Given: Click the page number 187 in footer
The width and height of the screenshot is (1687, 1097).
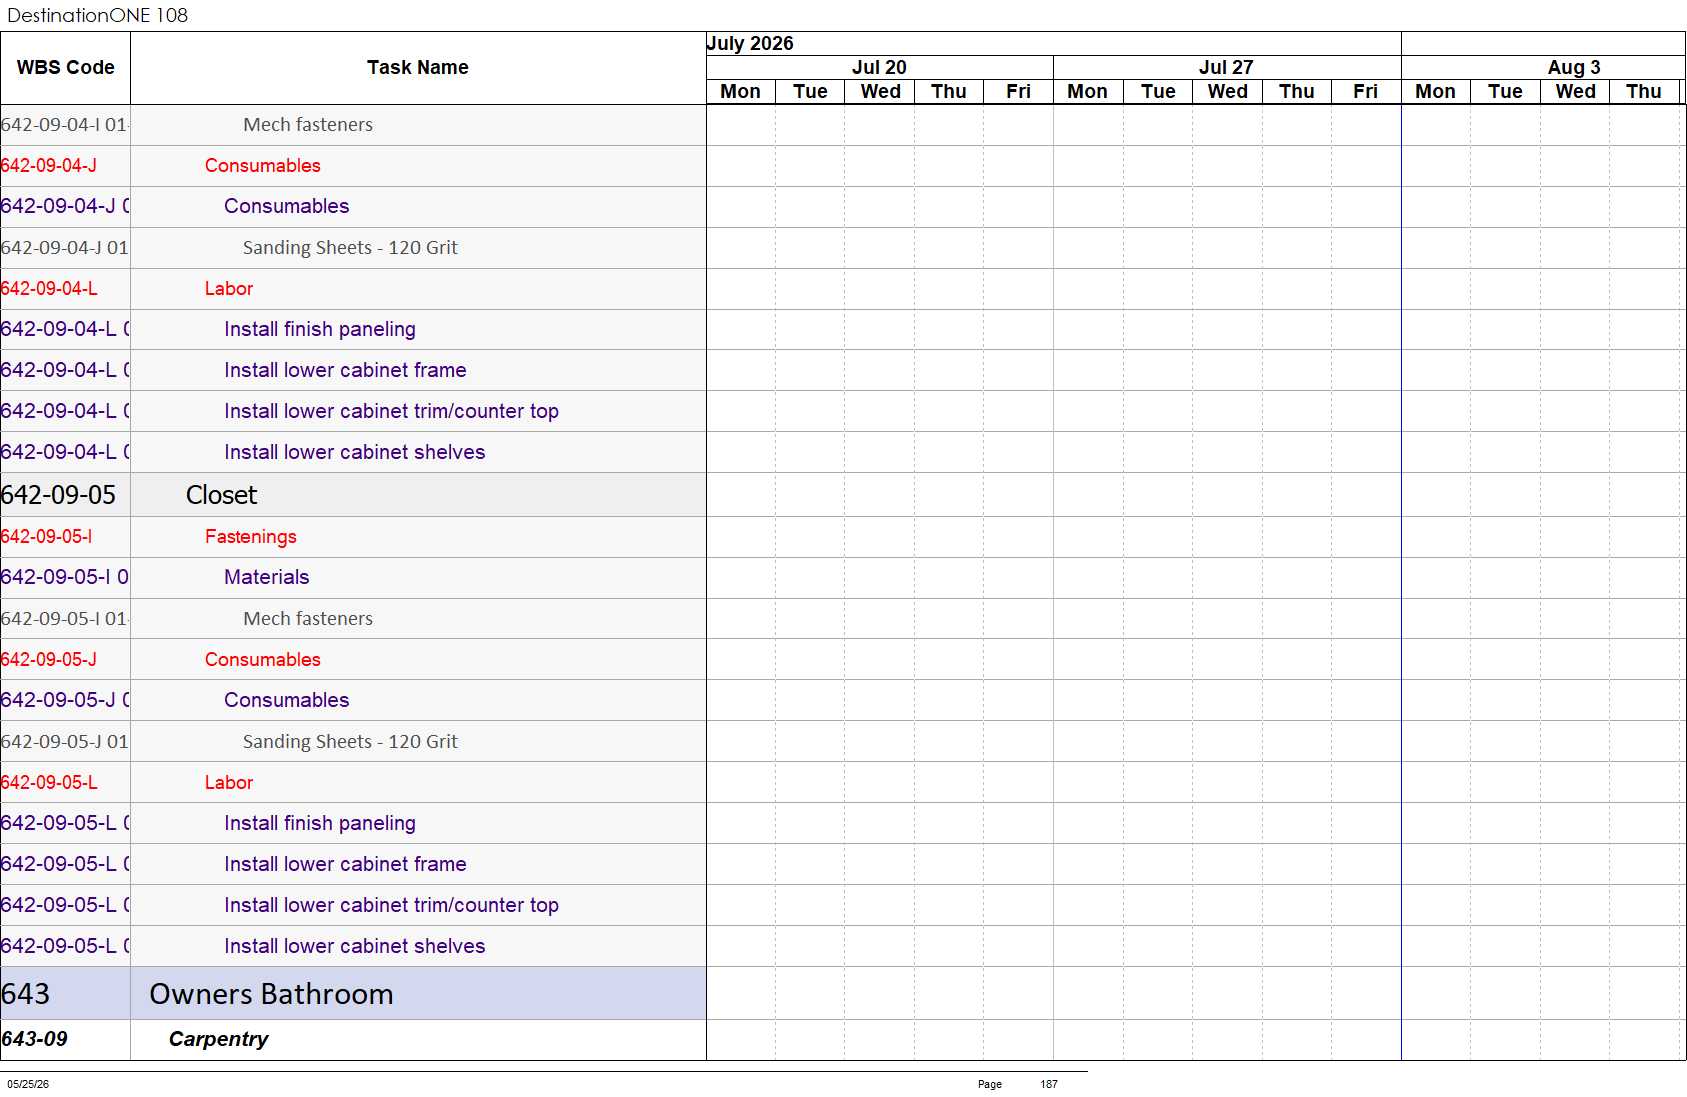Looking at the screenshot, I should pyautogui.click(x=1048, y=1084).
